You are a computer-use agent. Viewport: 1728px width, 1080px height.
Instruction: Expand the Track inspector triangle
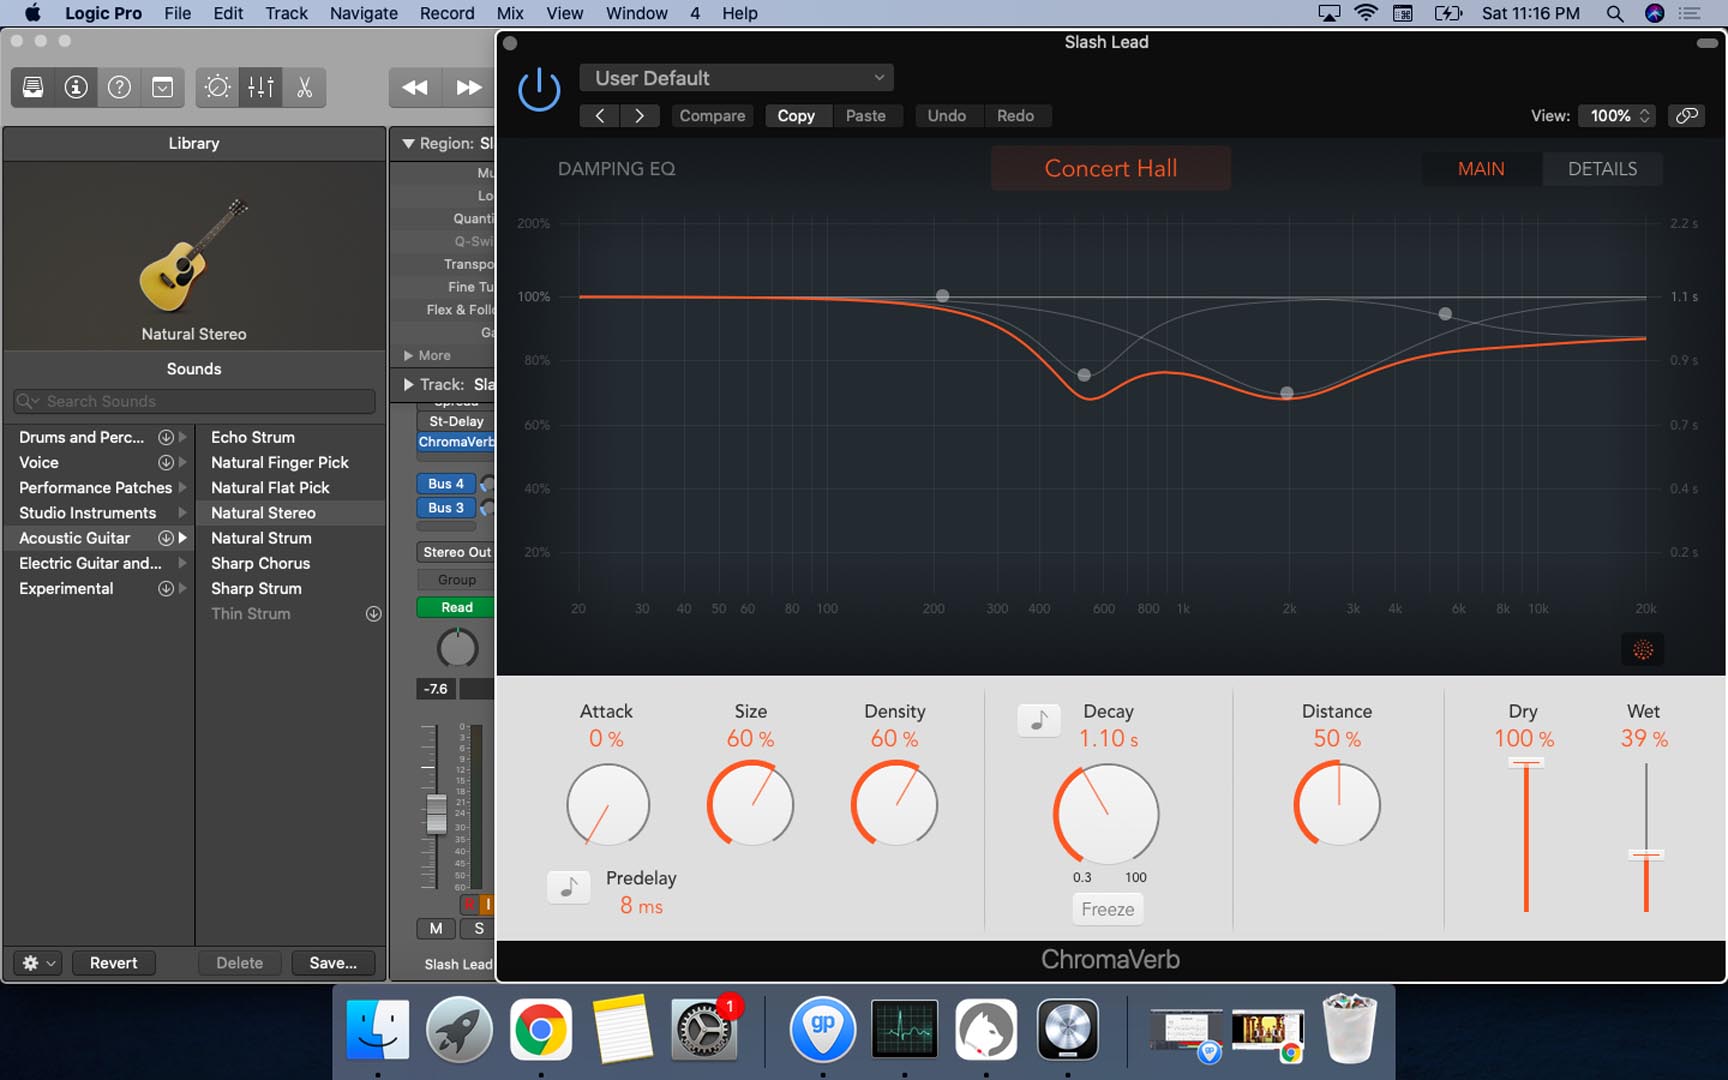click(408, 384)
